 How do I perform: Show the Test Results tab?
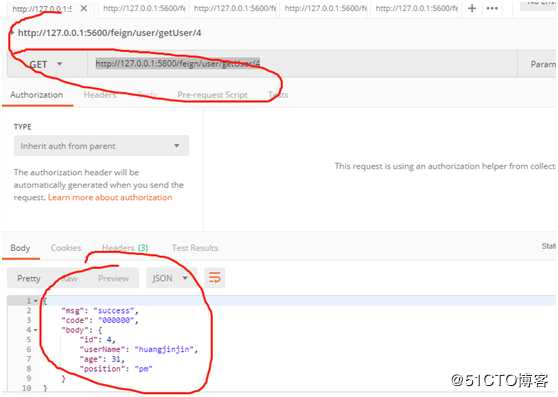point(195,248)
